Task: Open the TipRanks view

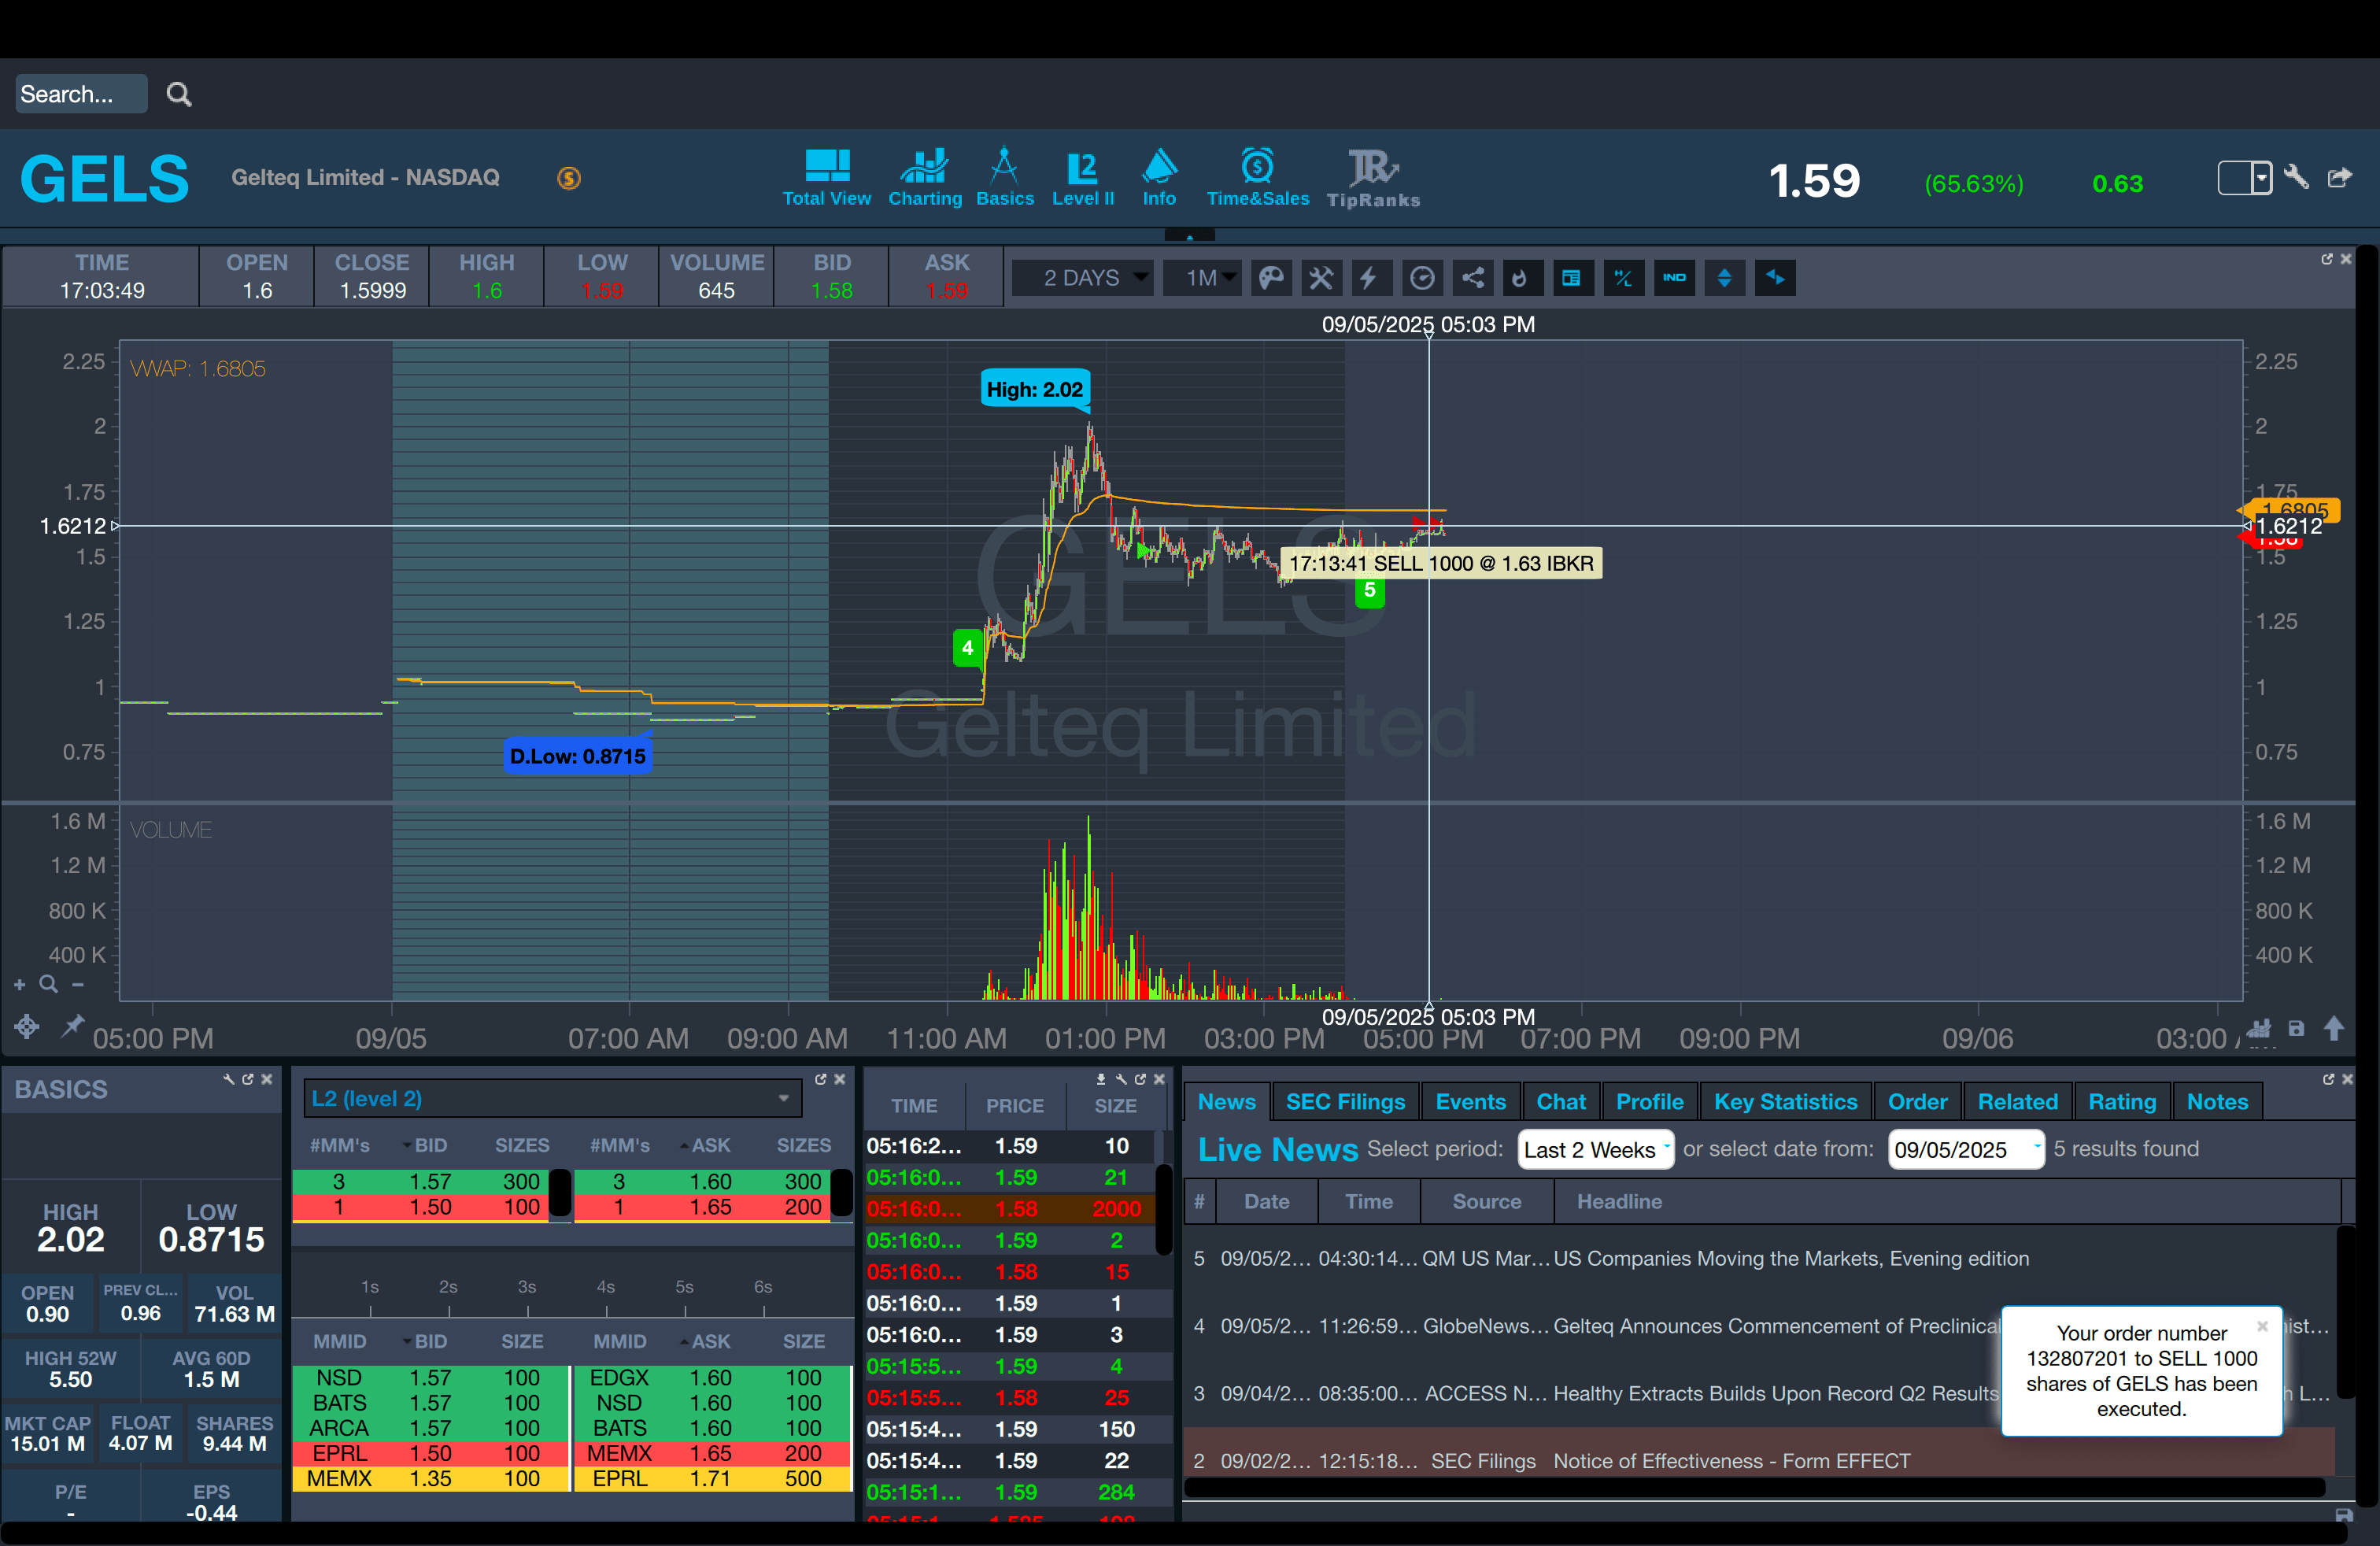Action: 1373,178
